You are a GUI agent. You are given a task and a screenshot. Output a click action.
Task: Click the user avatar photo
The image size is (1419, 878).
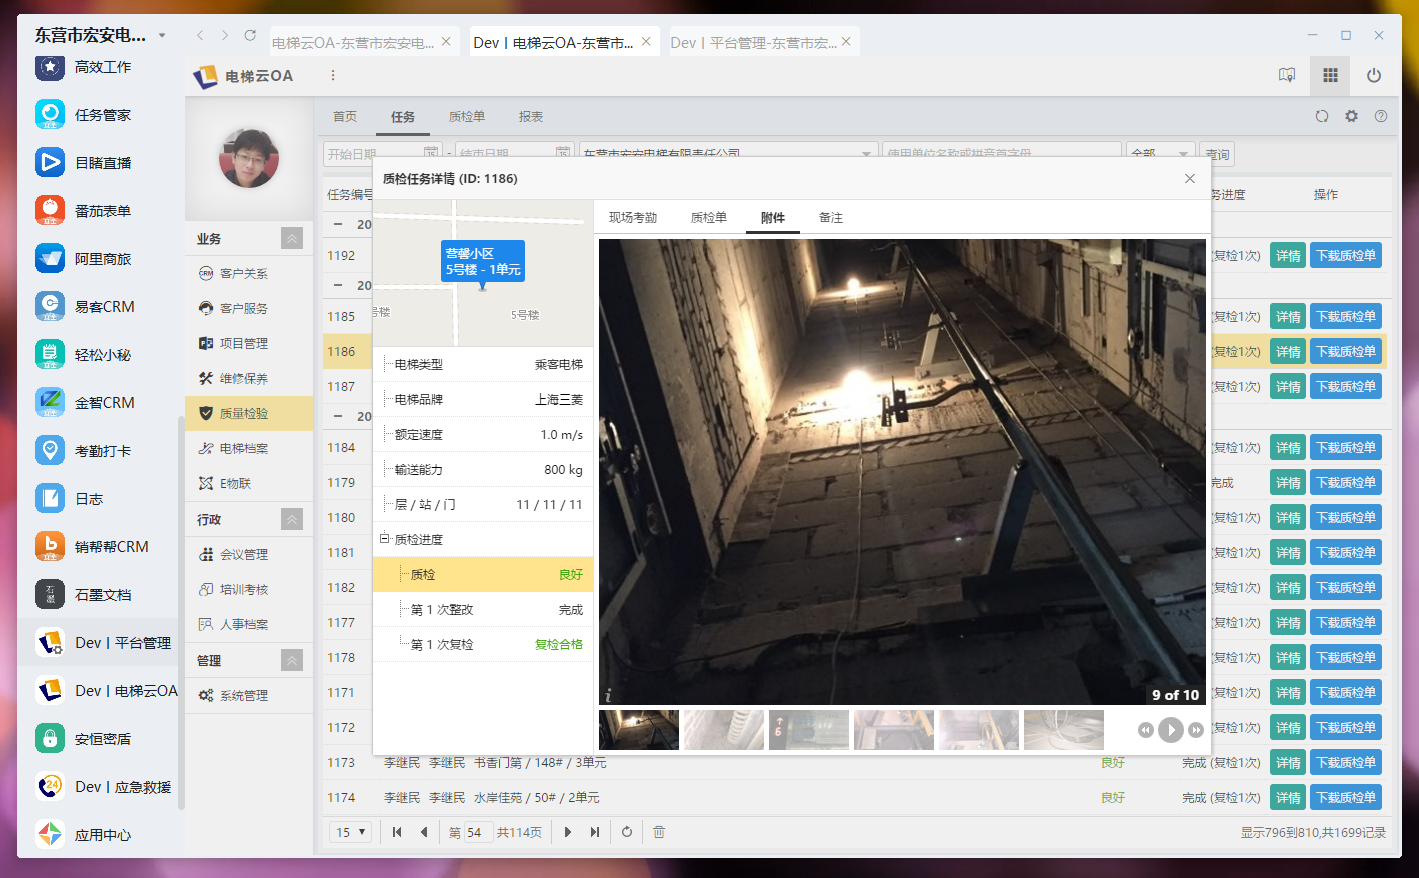pos(249,158)
